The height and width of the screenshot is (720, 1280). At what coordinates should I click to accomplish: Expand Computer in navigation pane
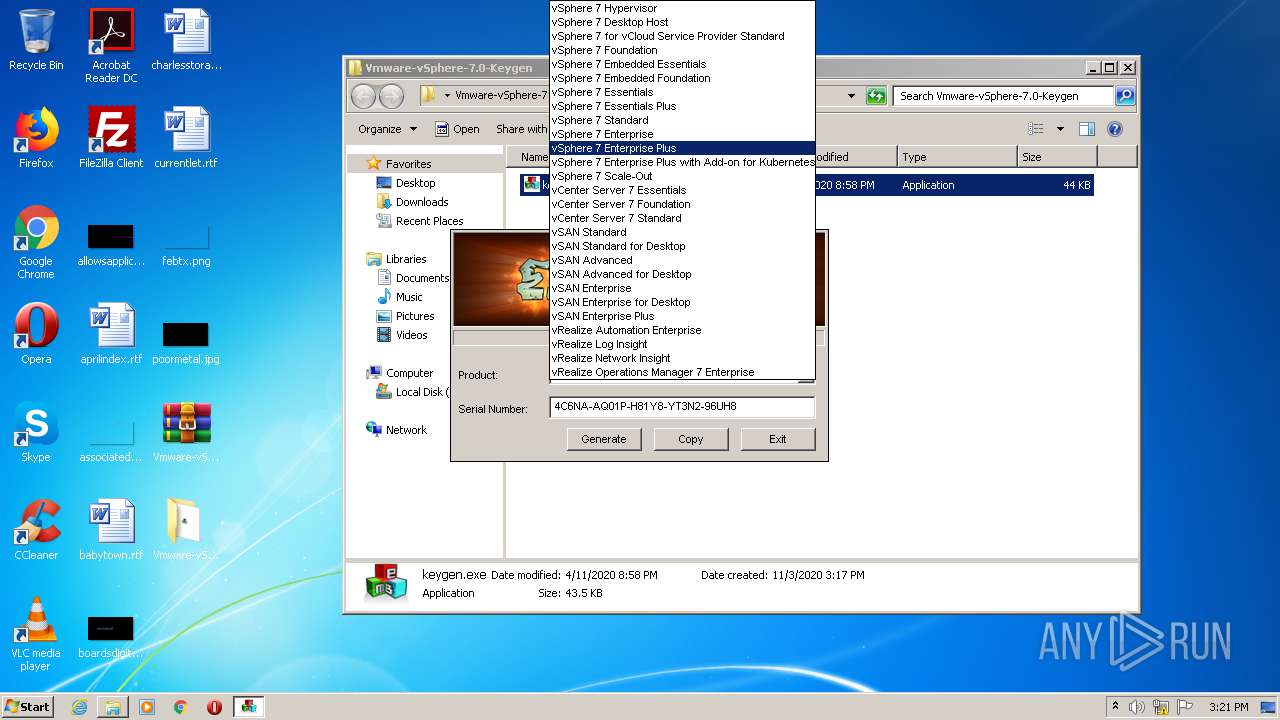pyautogui.click(x=400, y=373)
